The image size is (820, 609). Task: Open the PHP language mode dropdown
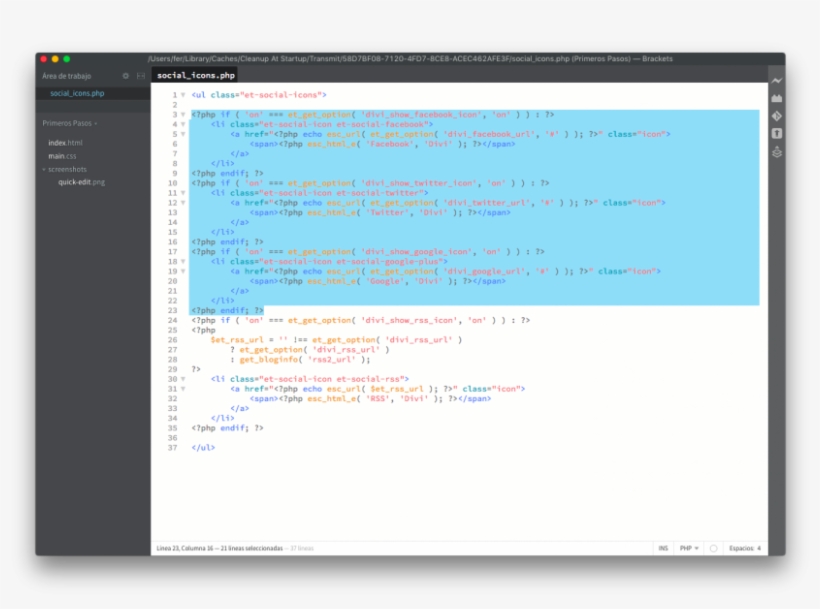click(x=688, y=548)
